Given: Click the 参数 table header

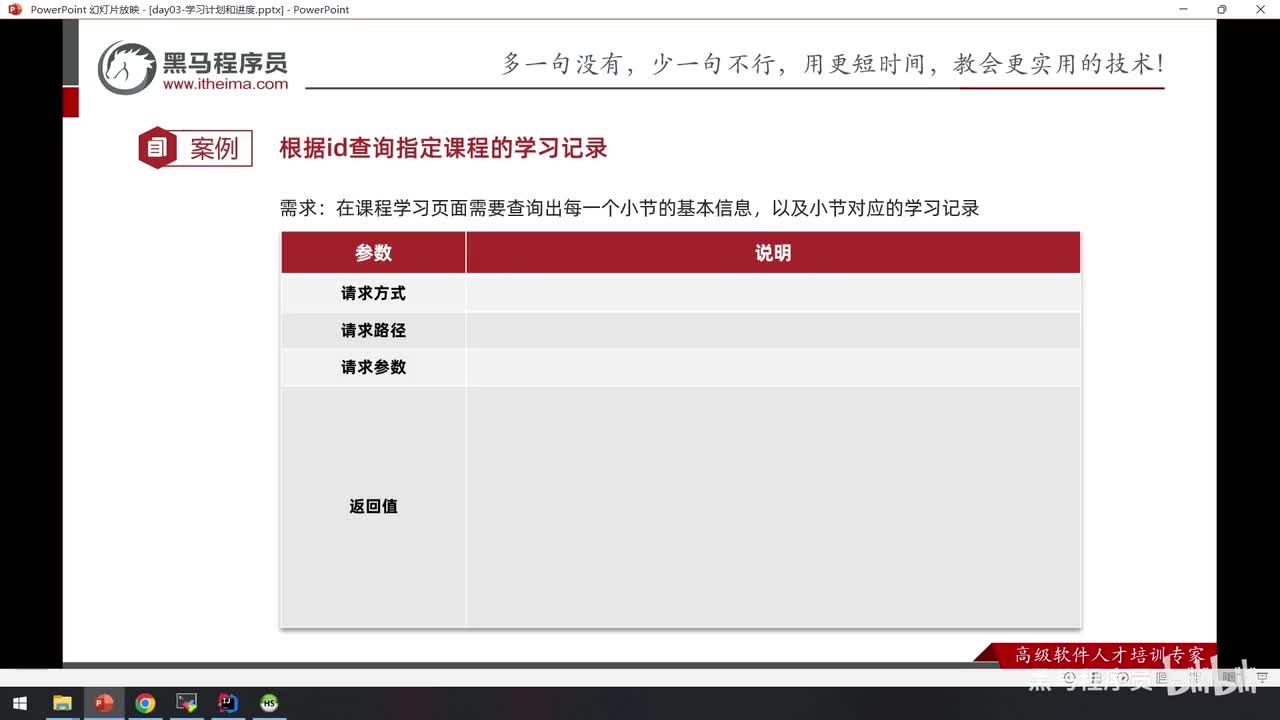Looking at the screenshot, I should (373, 253).
